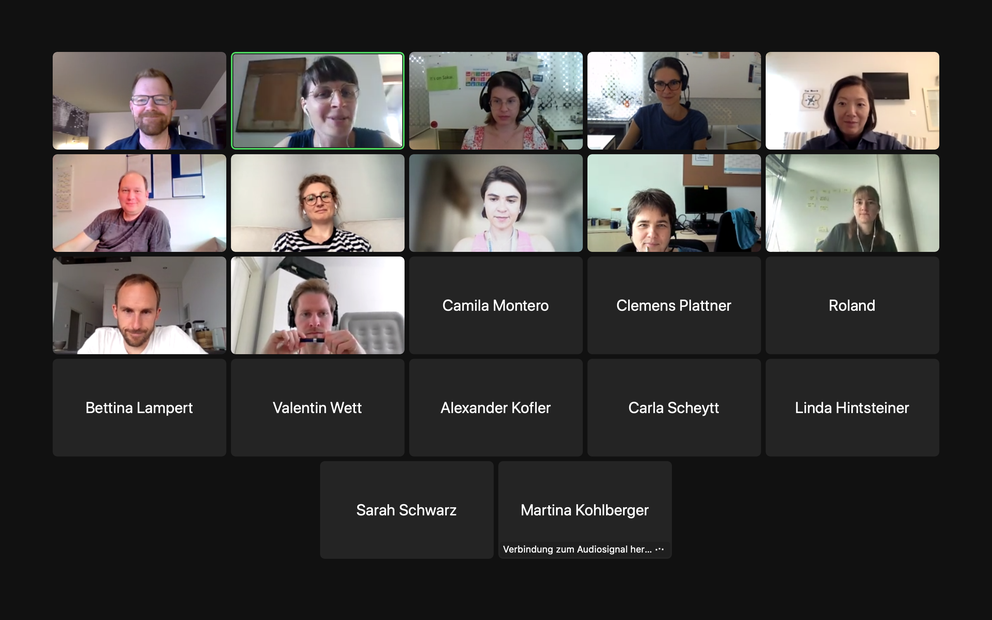Click the Carla Scheytt tile
The height and width of the screenshot is (620, 992).
point(674,407)
